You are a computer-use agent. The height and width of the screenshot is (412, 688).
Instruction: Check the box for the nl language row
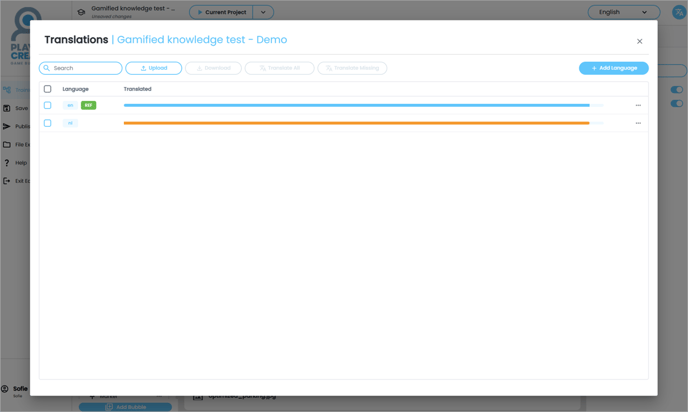point(47,123)
